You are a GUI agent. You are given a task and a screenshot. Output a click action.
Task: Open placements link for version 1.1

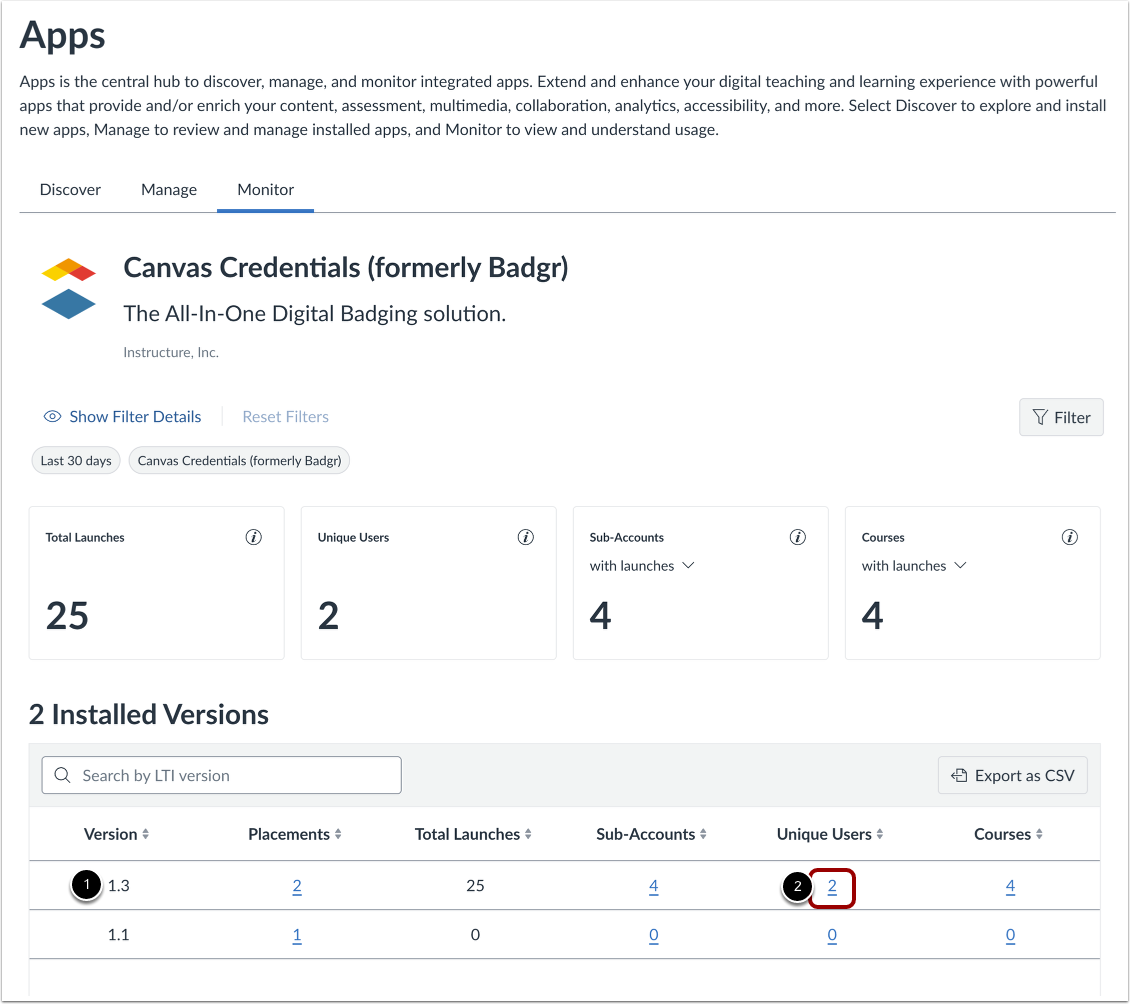297,935
